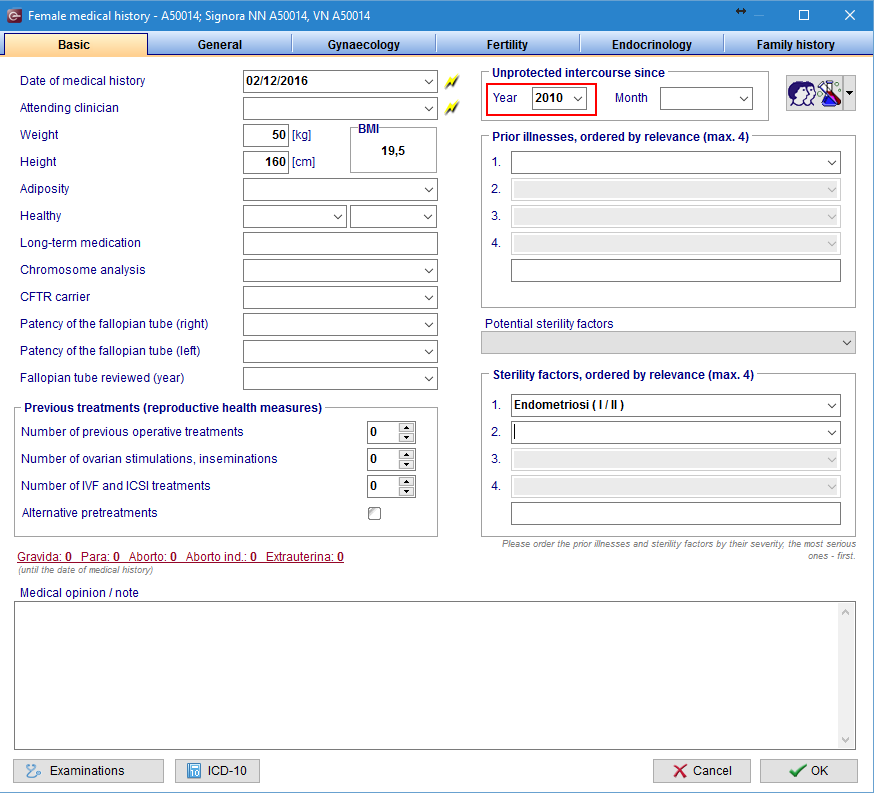This screenshot has width=874, height=793.
Task: Open sterility factor 2 dropdown
Action: (832, 432)
